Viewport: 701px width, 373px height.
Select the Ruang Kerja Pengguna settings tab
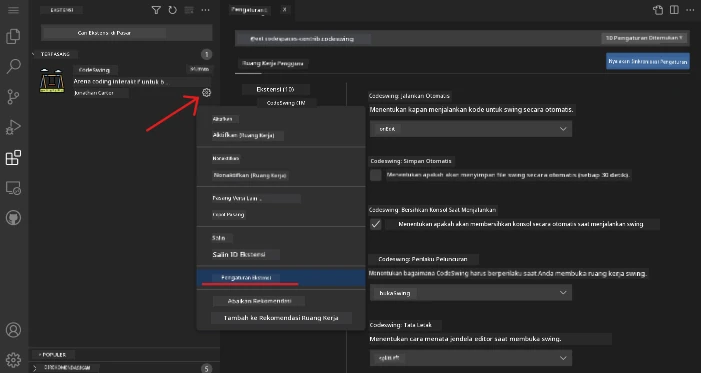272,64
